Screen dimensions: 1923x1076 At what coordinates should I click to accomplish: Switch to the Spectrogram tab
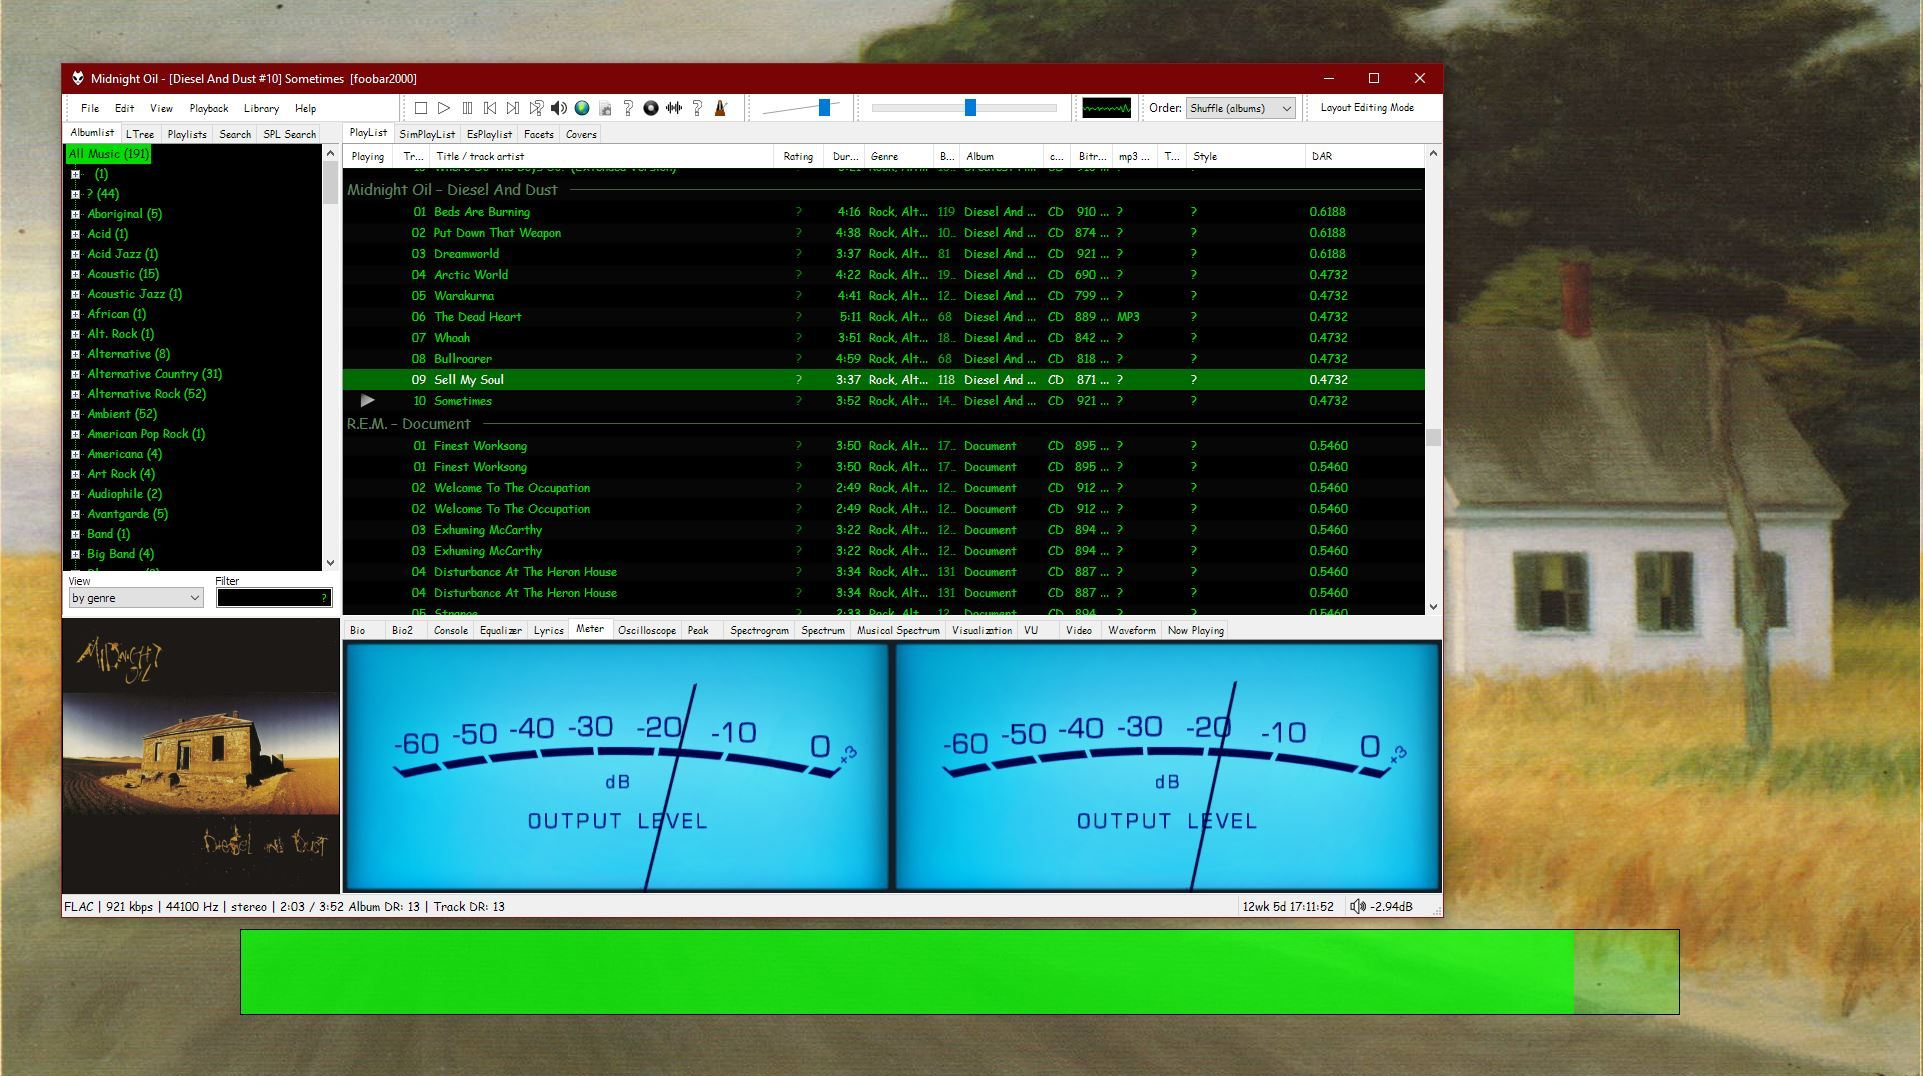(759, 630)
